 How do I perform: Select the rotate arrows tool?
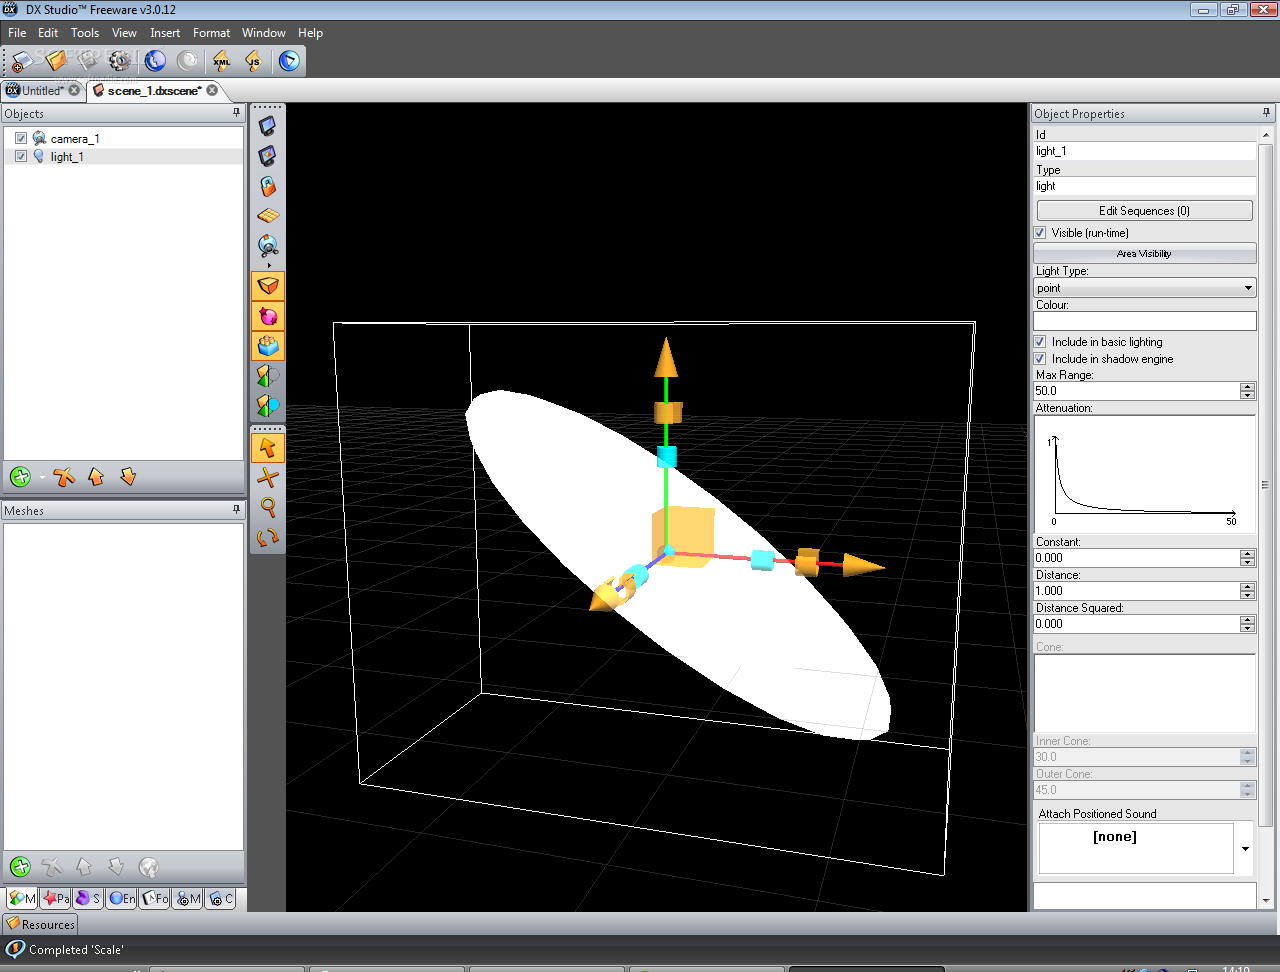pos(268,538)
